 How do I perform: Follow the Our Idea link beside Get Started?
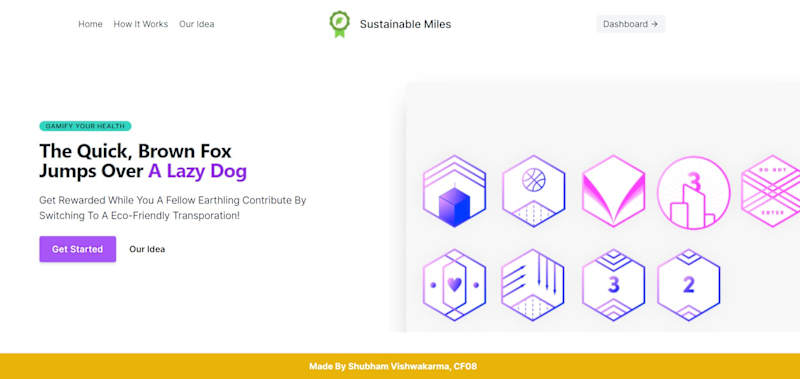pyautogui.click(x=147, y=249)
